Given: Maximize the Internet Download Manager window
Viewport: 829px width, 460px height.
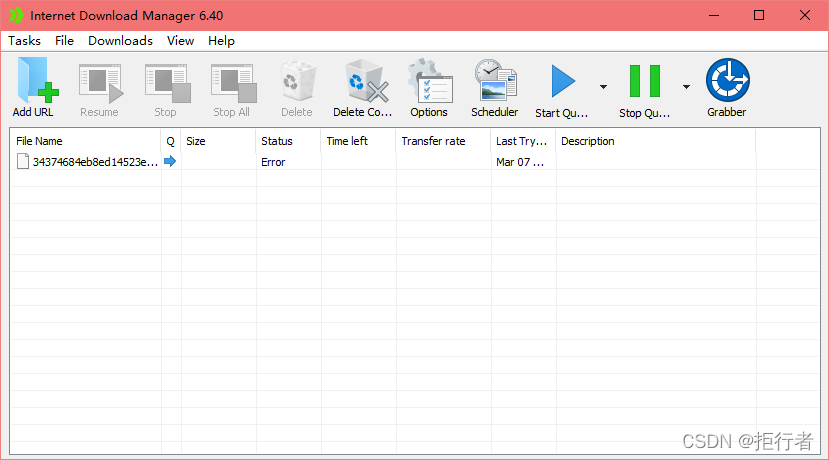Looking at the screenshot, I should point(759,15).
